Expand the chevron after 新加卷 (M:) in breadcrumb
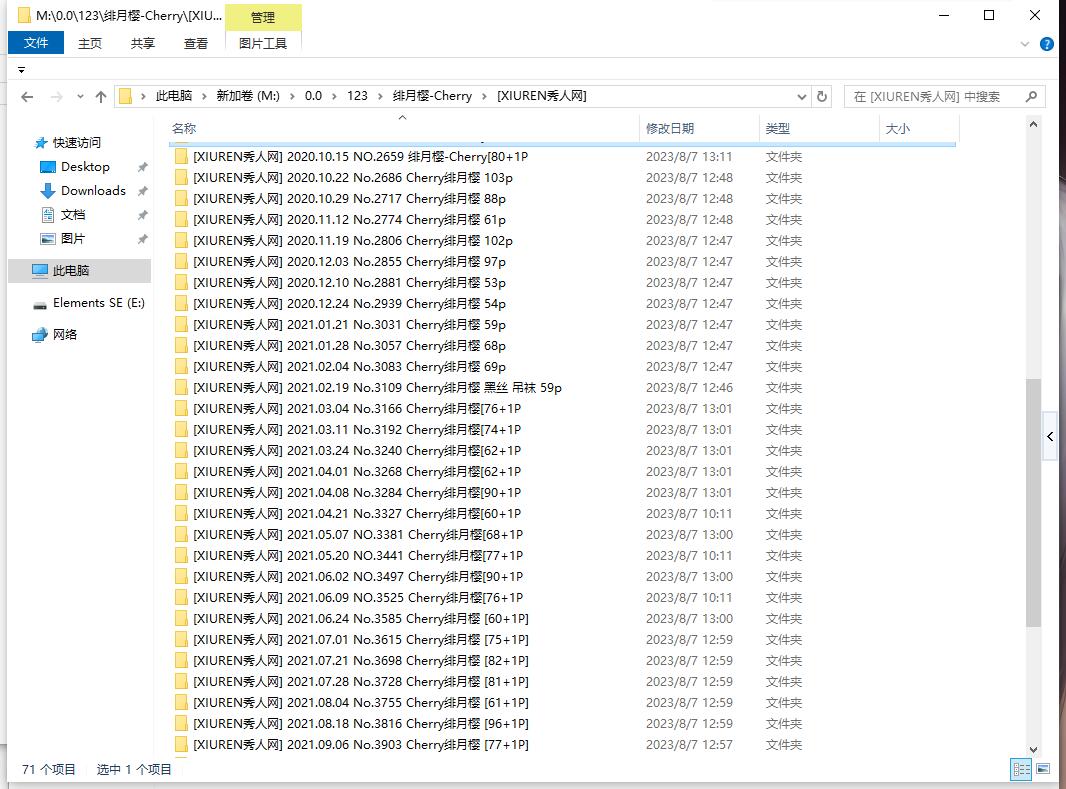 pos(292,97)
